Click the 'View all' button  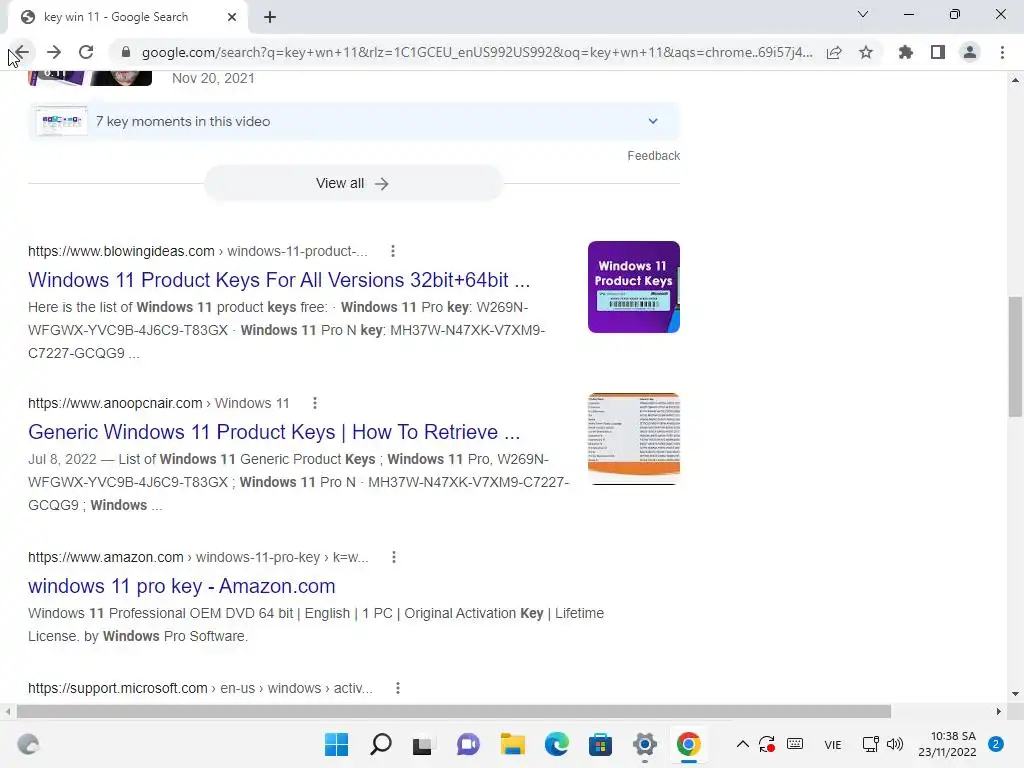[x=353, y=184]
